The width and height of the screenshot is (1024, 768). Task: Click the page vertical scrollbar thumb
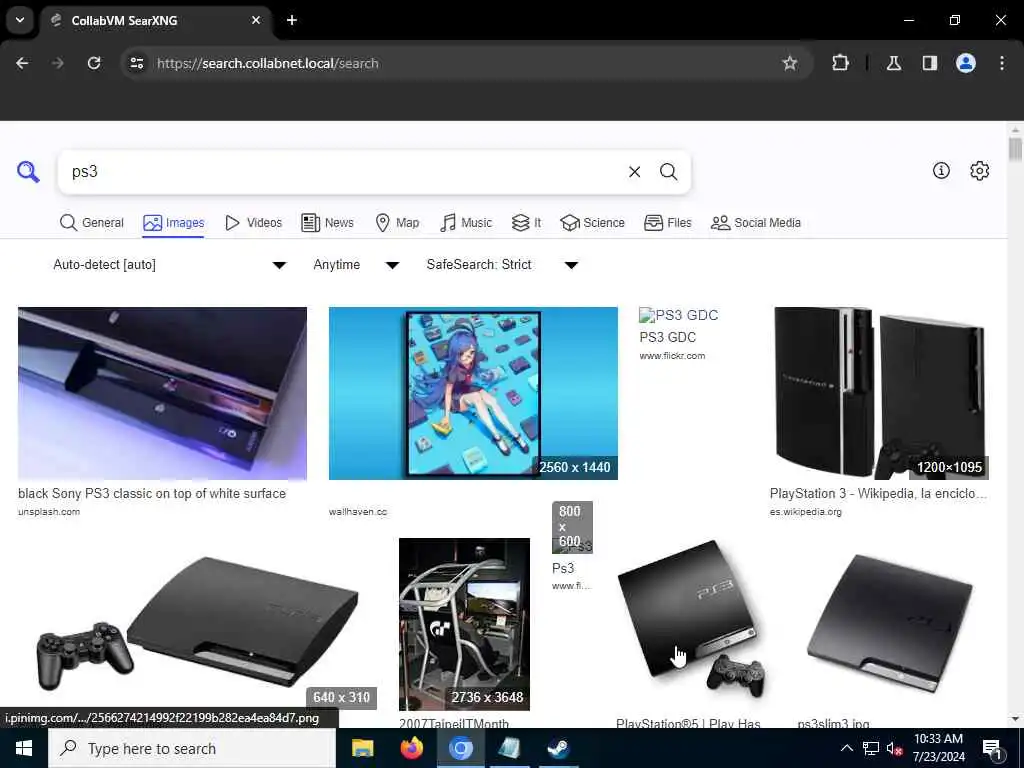1015,149
